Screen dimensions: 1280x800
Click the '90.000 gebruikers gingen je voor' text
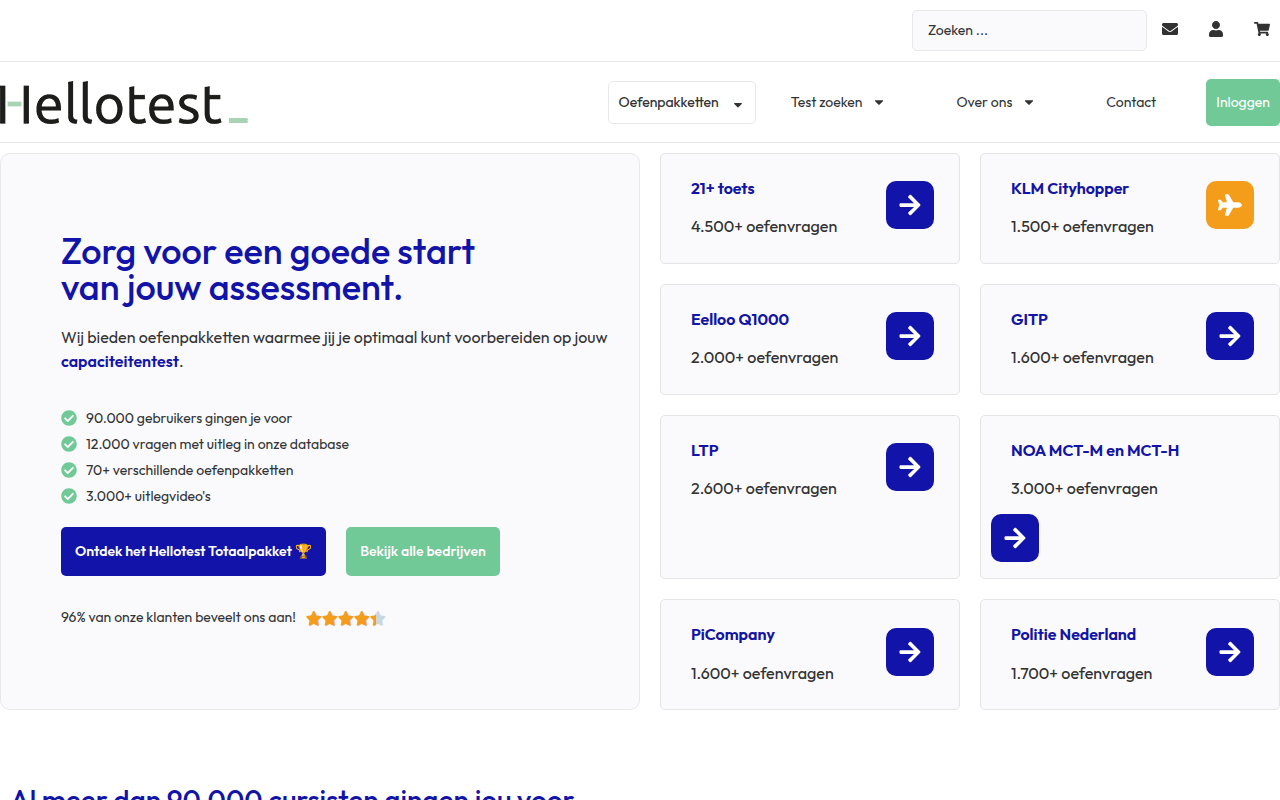(189, 418)
